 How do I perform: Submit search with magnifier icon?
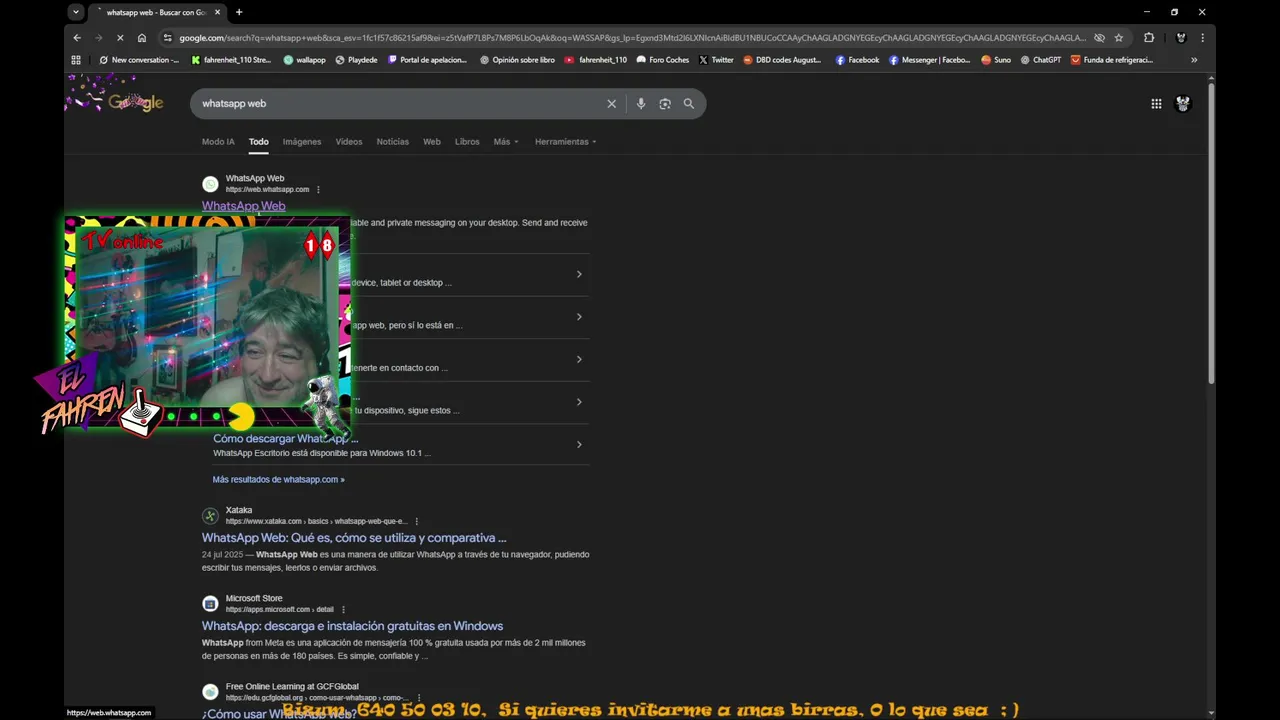point(689,103)
